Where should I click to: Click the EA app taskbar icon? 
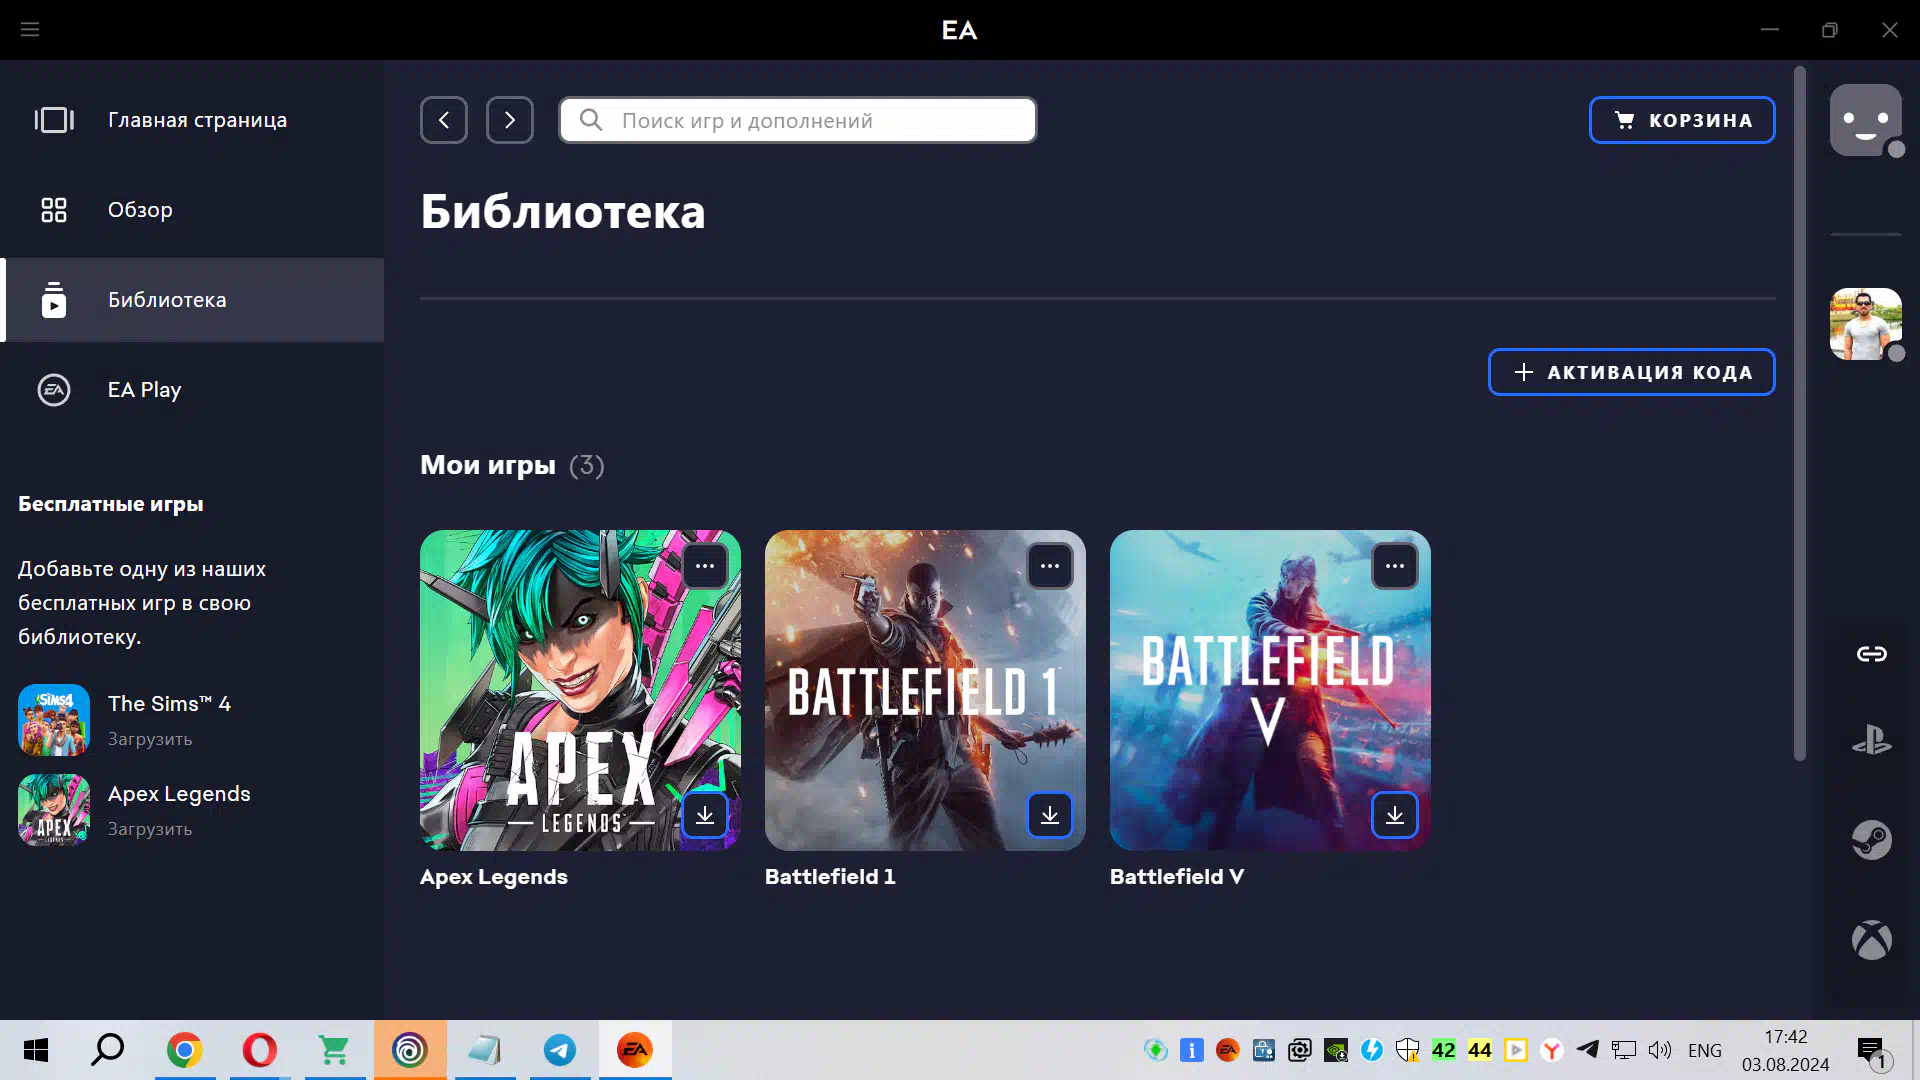point(635,1050)
